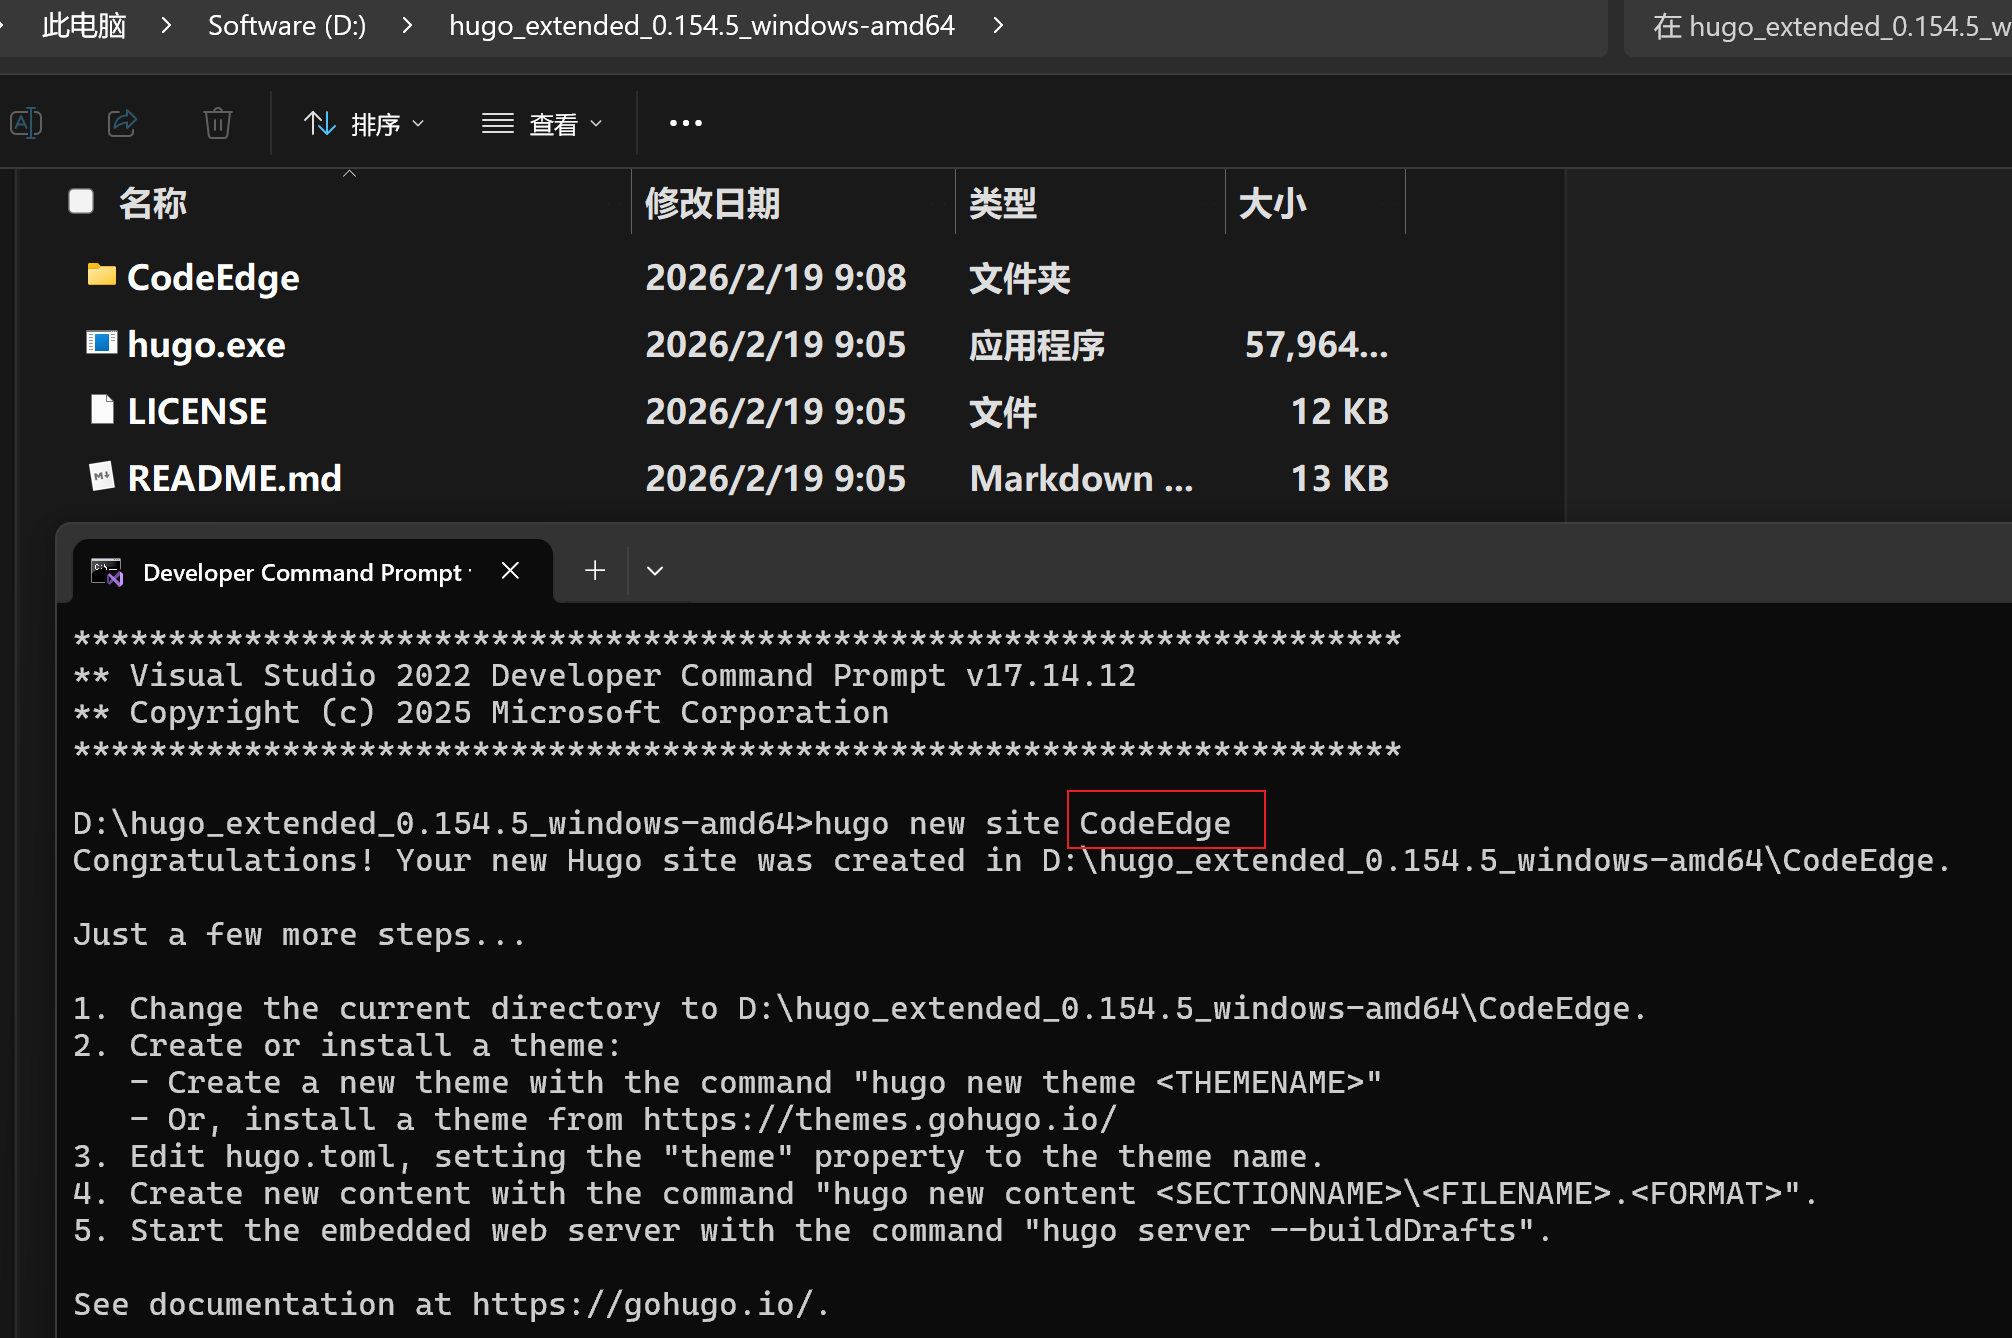Toggle the select-all checkbox beside 名称

click(81, 202)
